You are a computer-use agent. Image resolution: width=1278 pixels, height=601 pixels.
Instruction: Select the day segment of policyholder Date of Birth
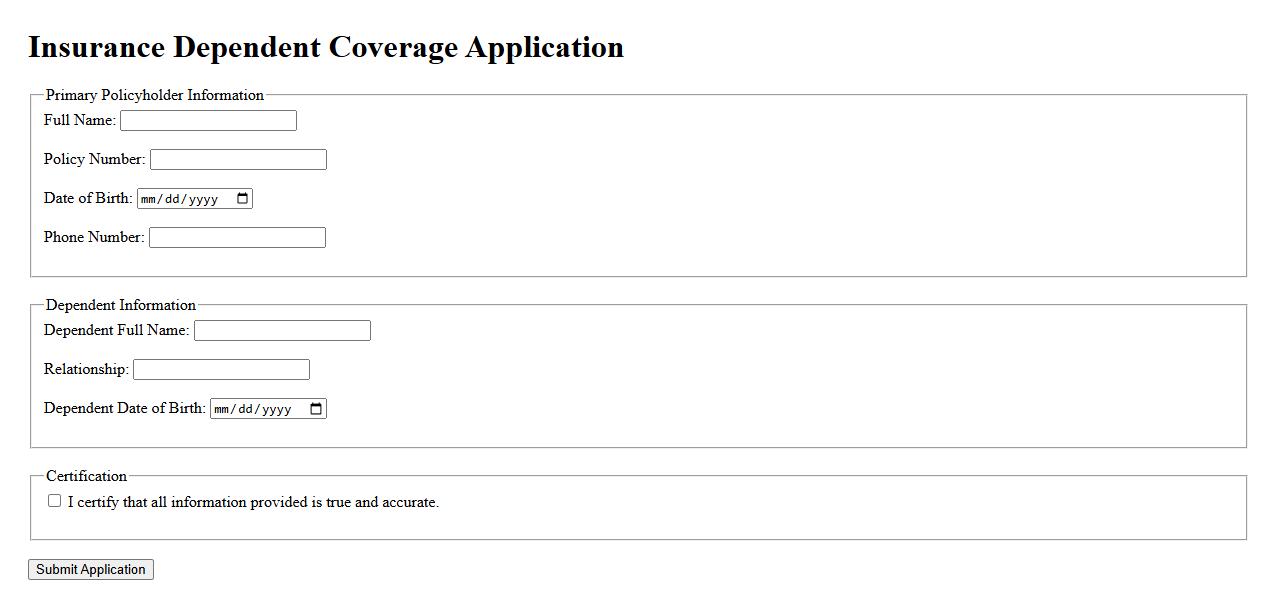pos(173,199)
